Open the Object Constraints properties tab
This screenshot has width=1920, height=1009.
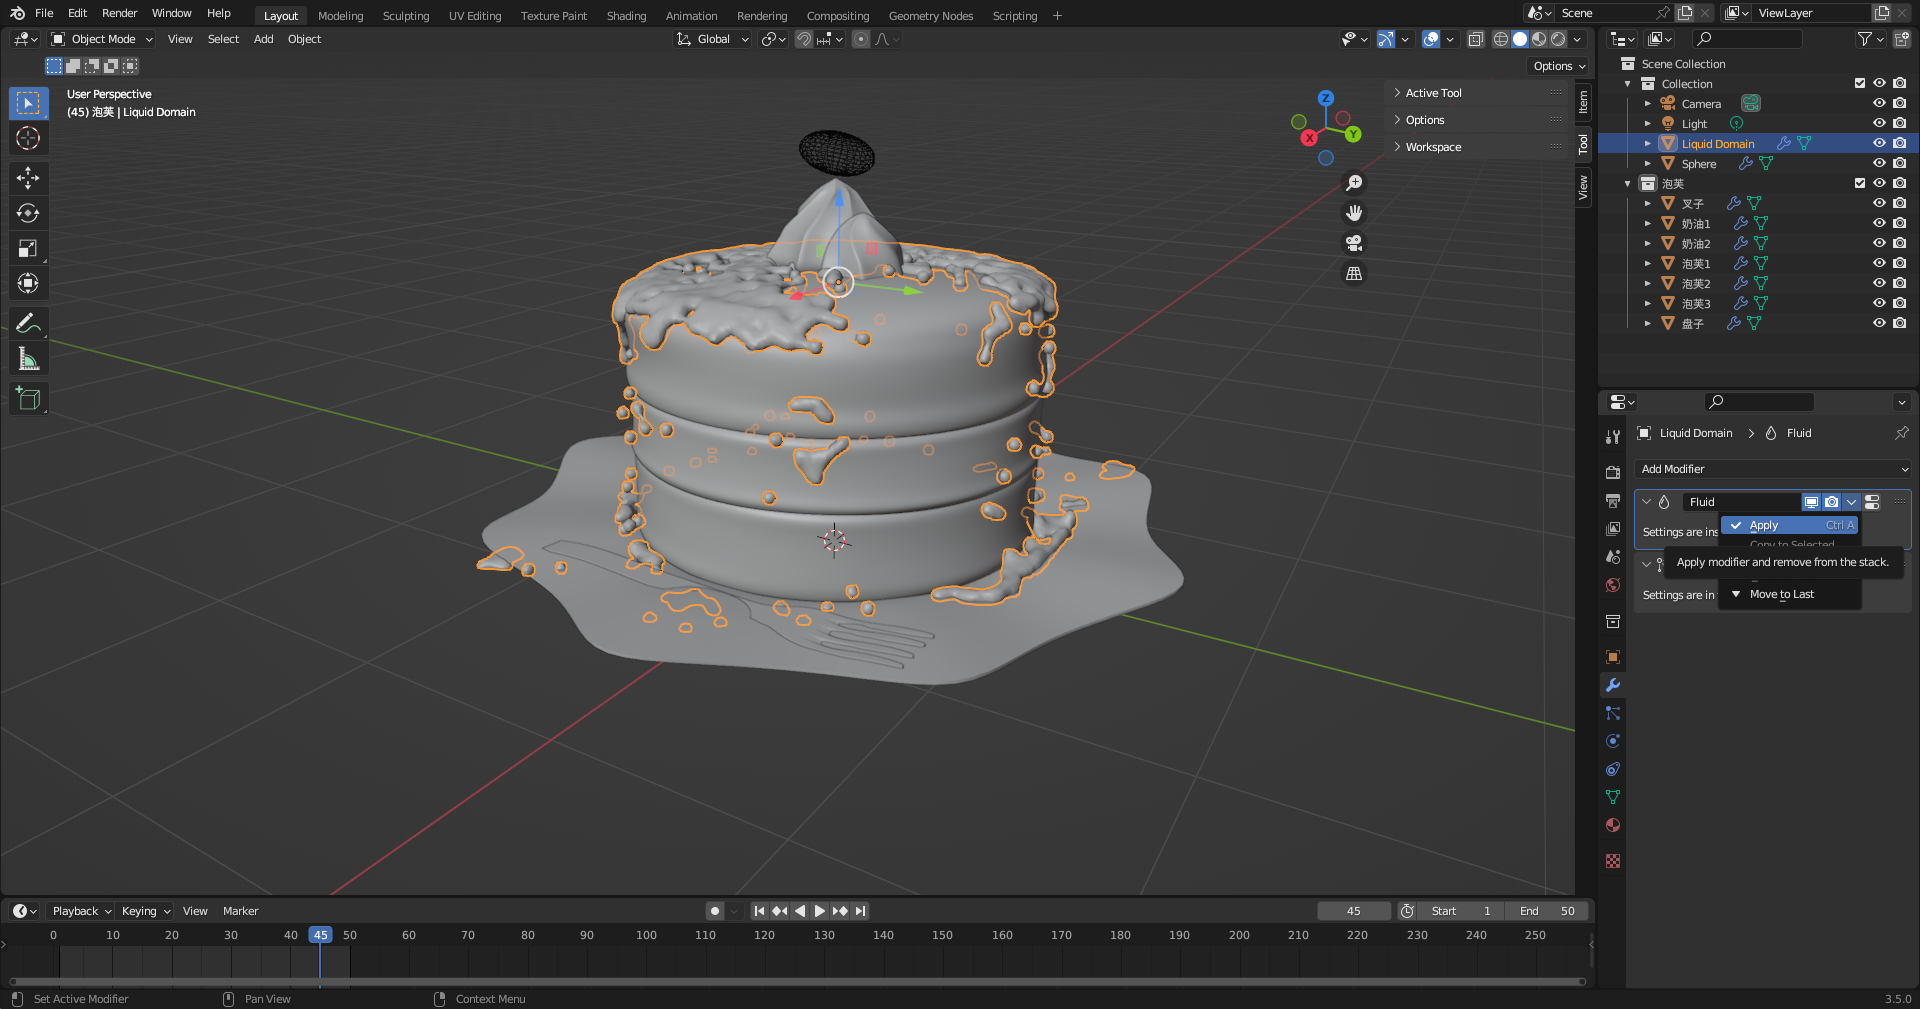pyautogui.click(x=1612, y=769)
